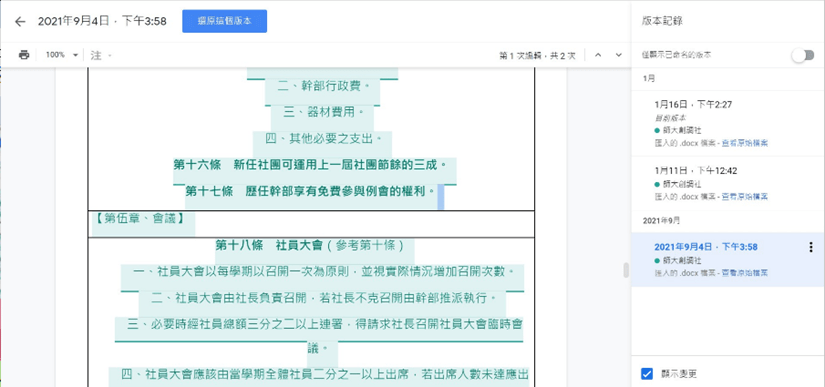Click the 版本記錄 panel heading

(662, 22)
